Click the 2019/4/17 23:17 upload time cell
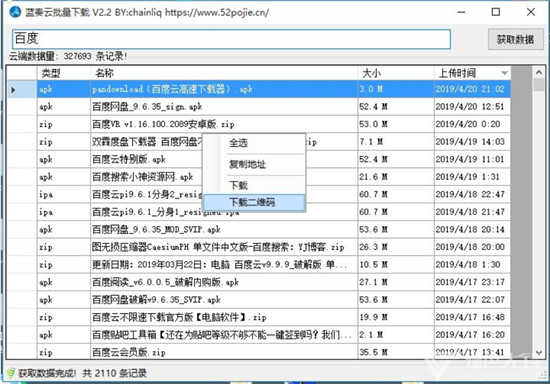550x384 pixels. [472, 282]
